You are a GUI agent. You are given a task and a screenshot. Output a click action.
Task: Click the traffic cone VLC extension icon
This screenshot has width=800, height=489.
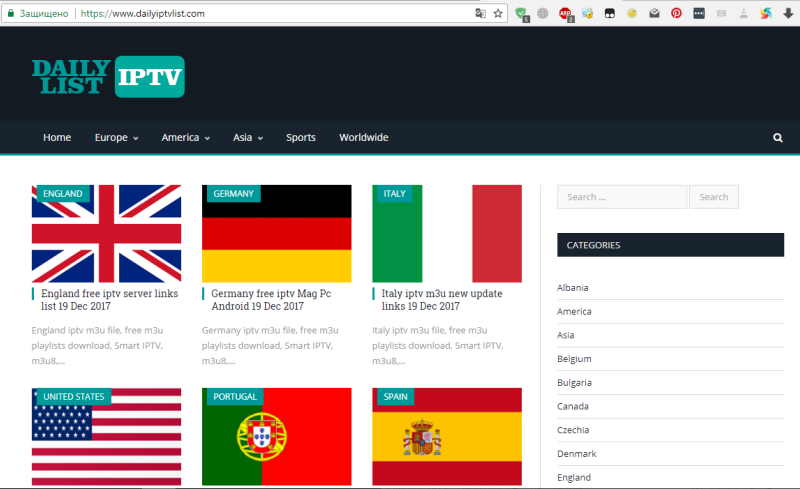[743, 14]
